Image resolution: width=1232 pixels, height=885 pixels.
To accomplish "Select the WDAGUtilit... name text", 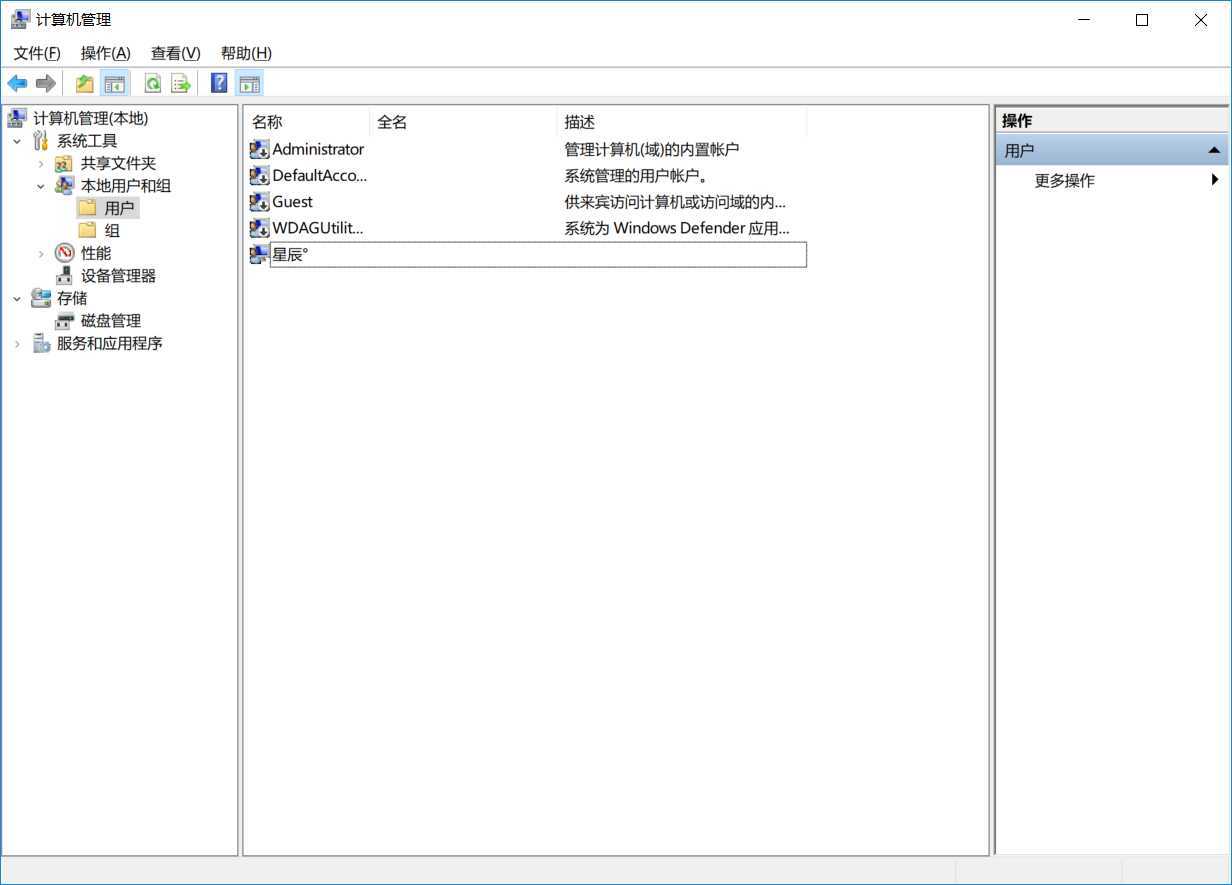I will point(317,227).
